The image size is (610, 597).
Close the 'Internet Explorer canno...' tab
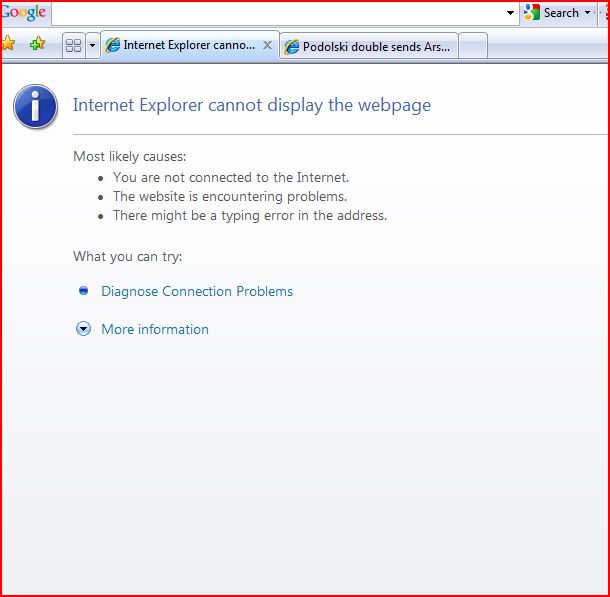pos(267,45)
